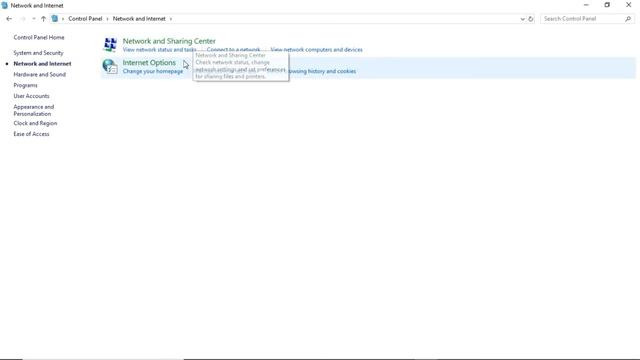This screenshot has width=640, height=360.
Task: Click the Forward arrow in navigation bar
Action: pos(23,19)
